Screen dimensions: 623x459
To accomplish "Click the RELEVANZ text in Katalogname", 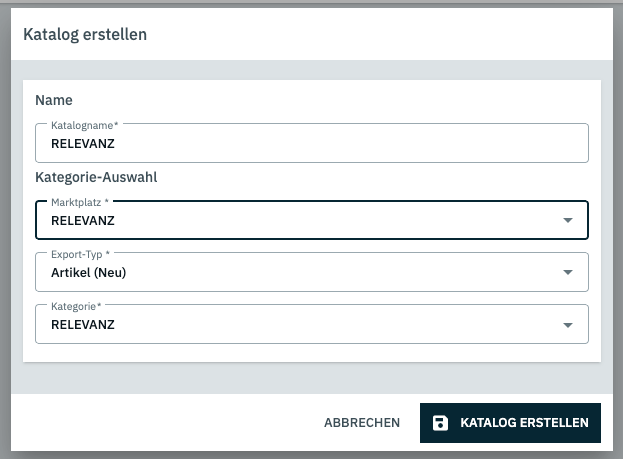I will (82, 144).
